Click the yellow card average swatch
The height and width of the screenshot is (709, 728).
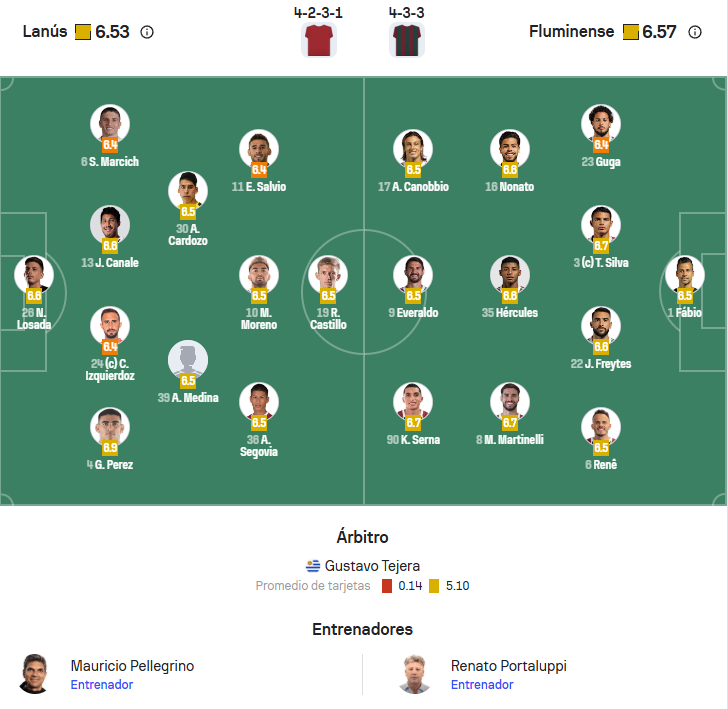[434, 586]
